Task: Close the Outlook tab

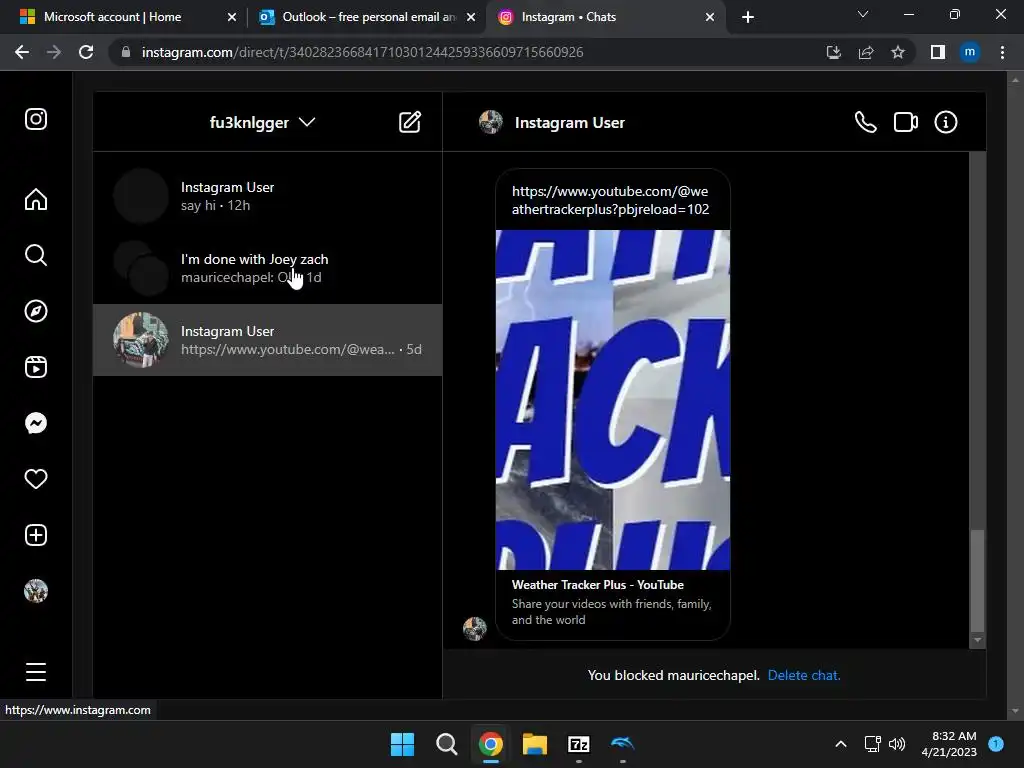Action: pyautogui.click(x=471, y=17)
